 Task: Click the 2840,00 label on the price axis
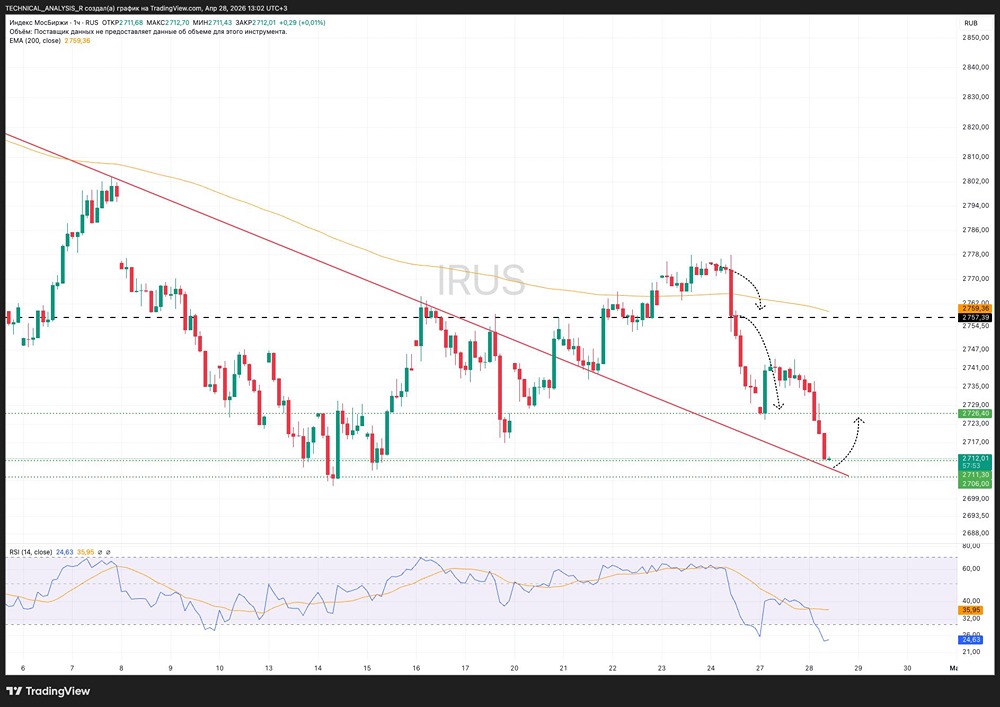coord(975,68)
